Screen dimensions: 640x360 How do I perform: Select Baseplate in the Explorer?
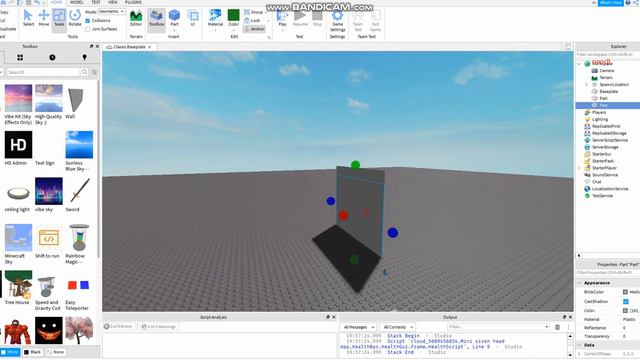608,91
